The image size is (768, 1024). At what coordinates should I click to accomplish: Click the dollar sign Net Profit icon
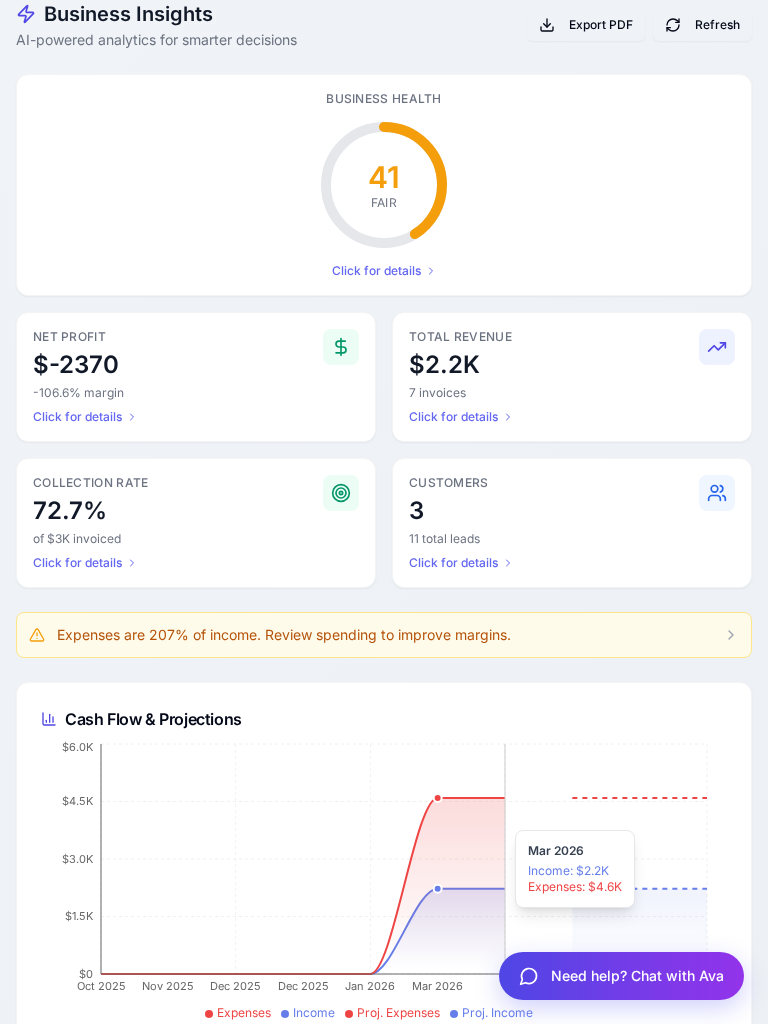pos(341,347)
